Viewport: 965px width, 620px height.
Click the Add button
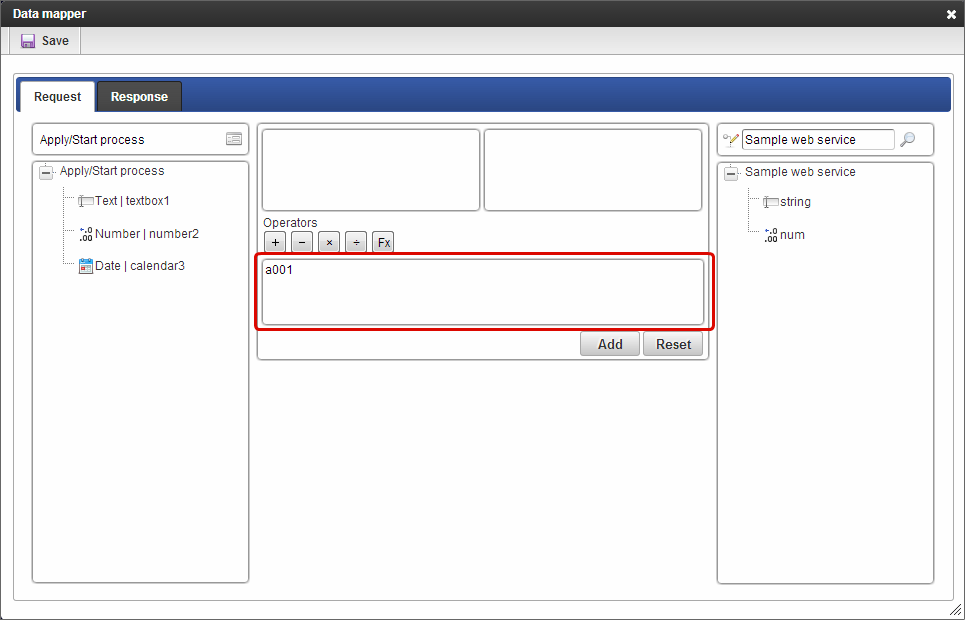[610, 344]
